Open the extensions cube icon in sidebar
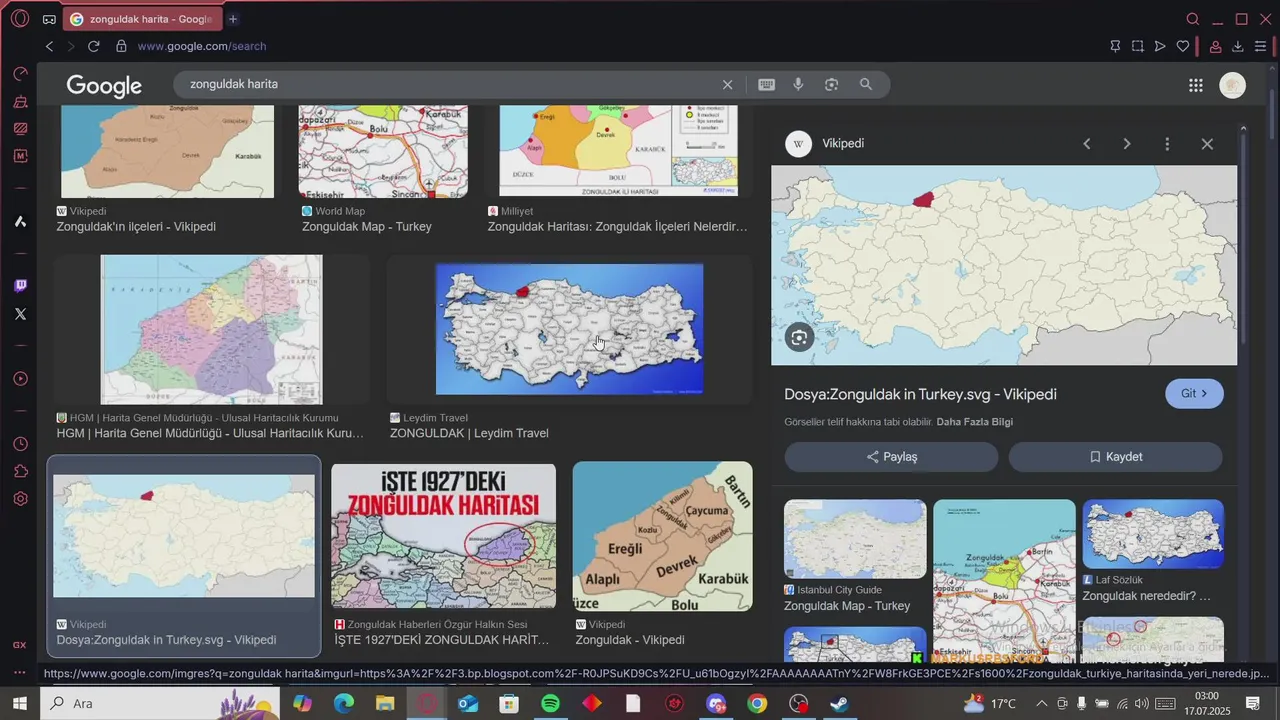 (20, 471)
